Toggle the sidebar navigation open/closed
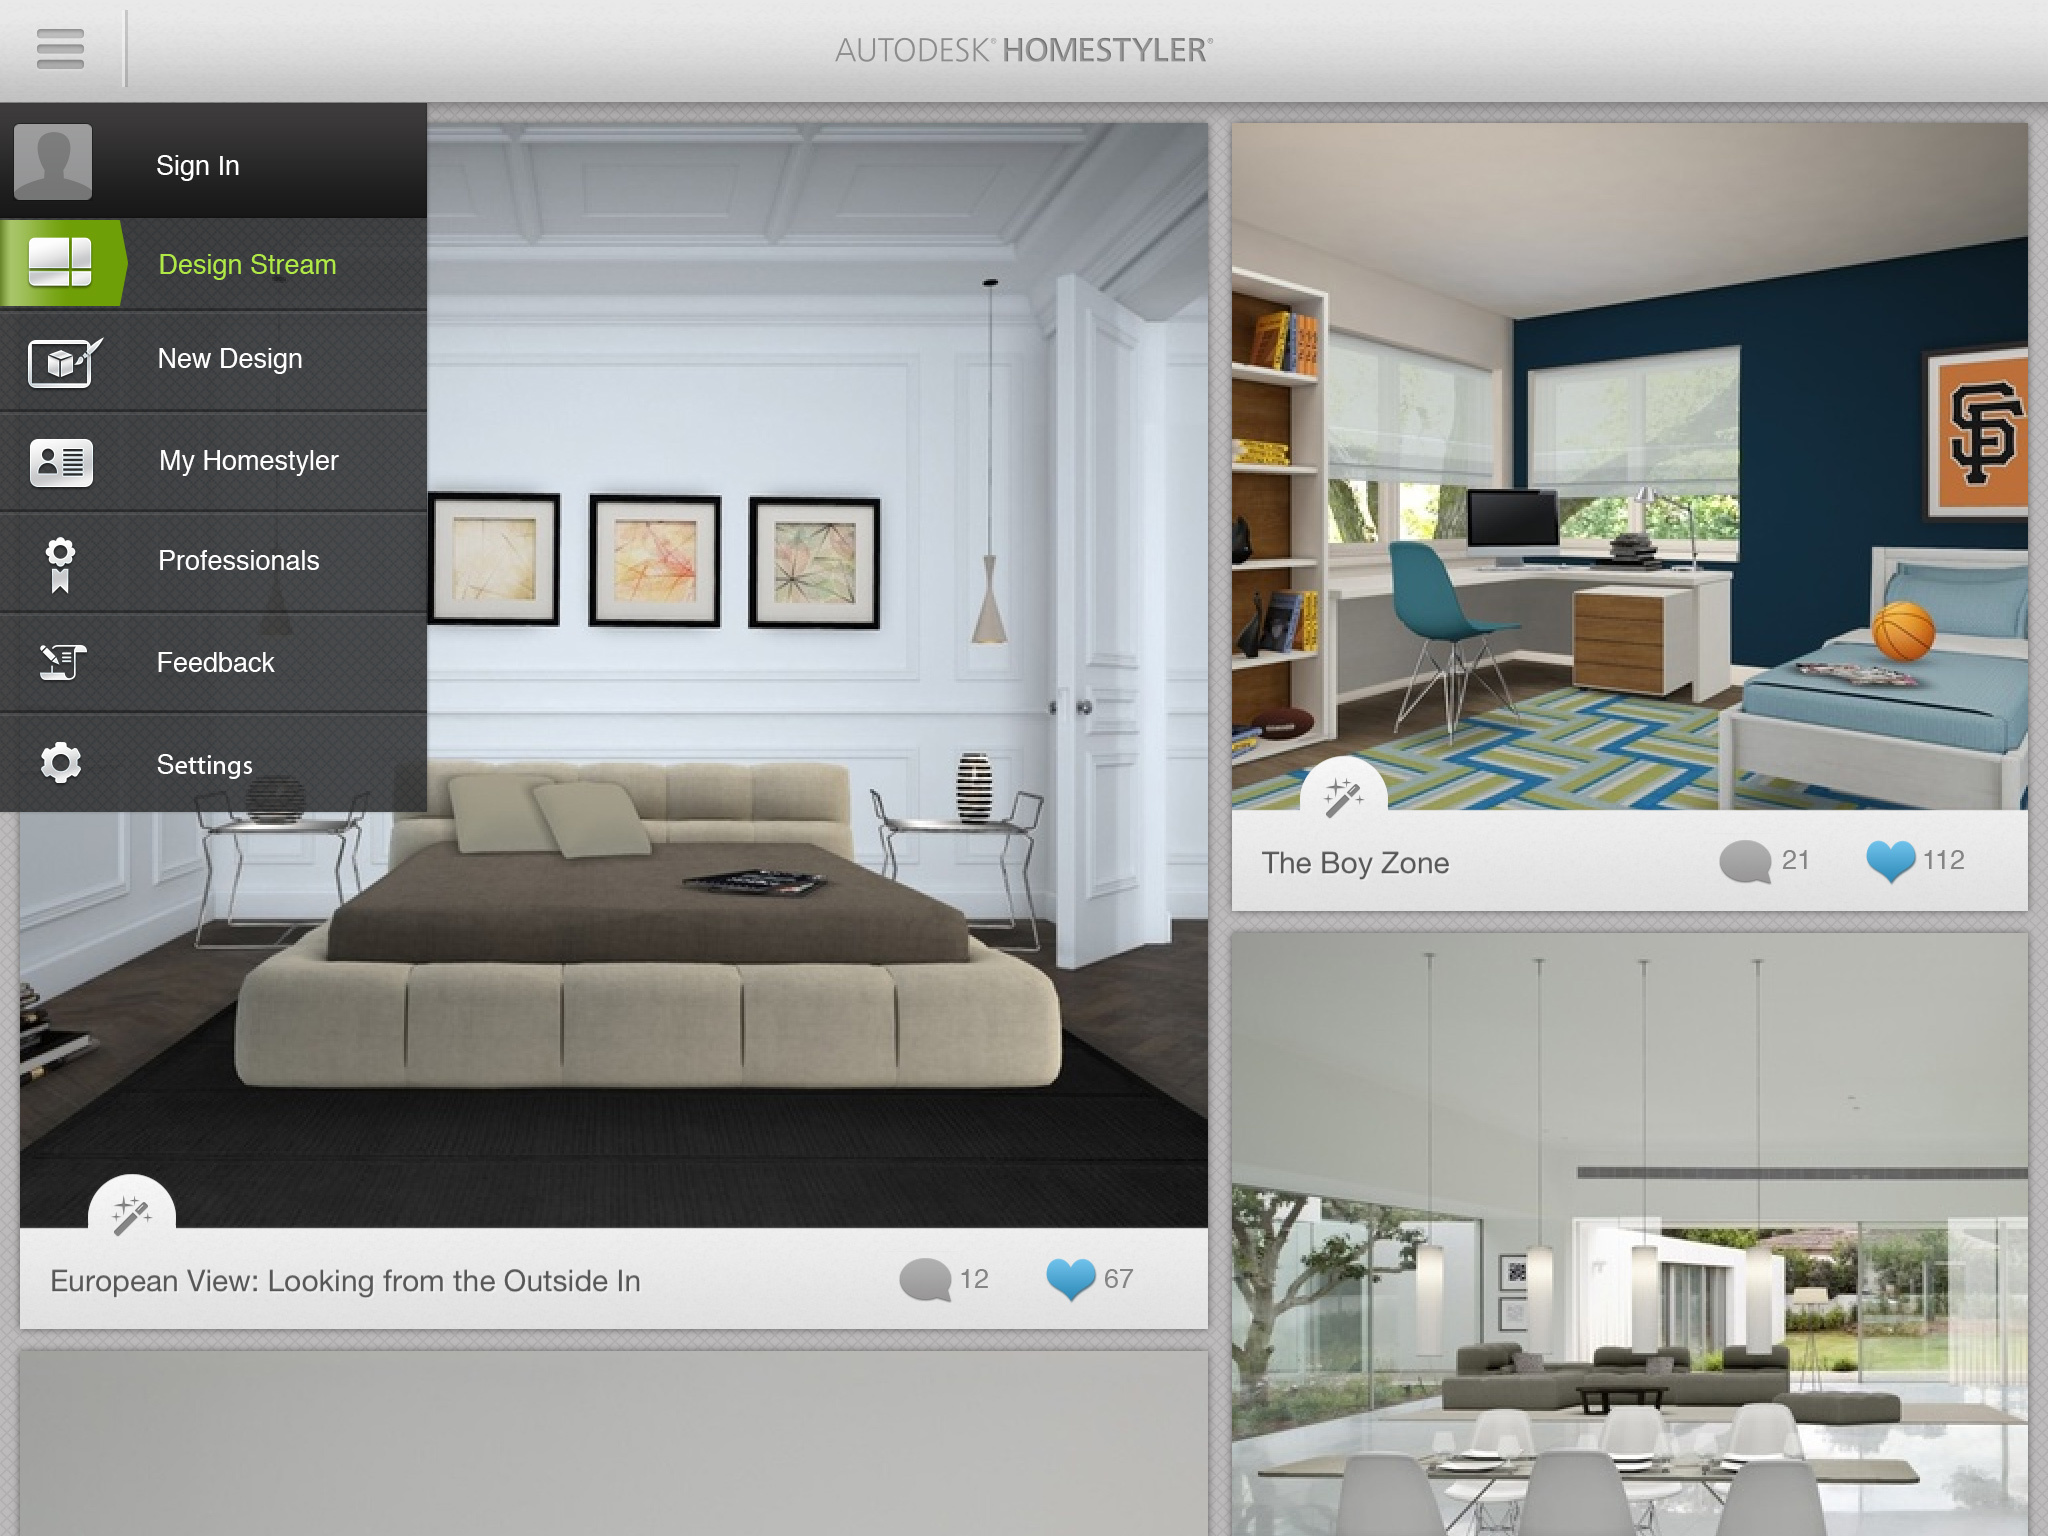Screen dimensions: 2048x1536 pyautogui.click(x=60, y=48)
